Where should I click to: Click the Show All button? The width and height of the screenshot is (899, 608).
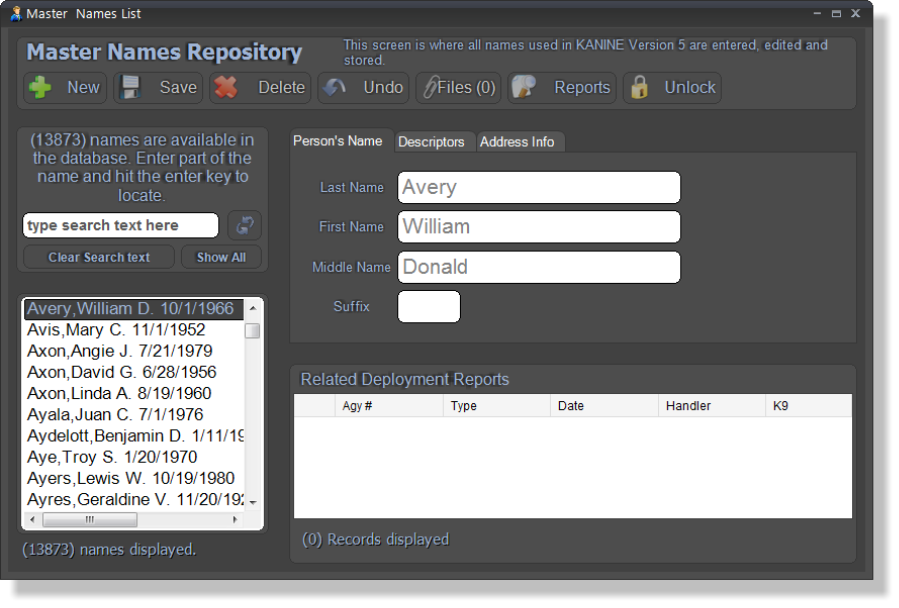[221, 257]
